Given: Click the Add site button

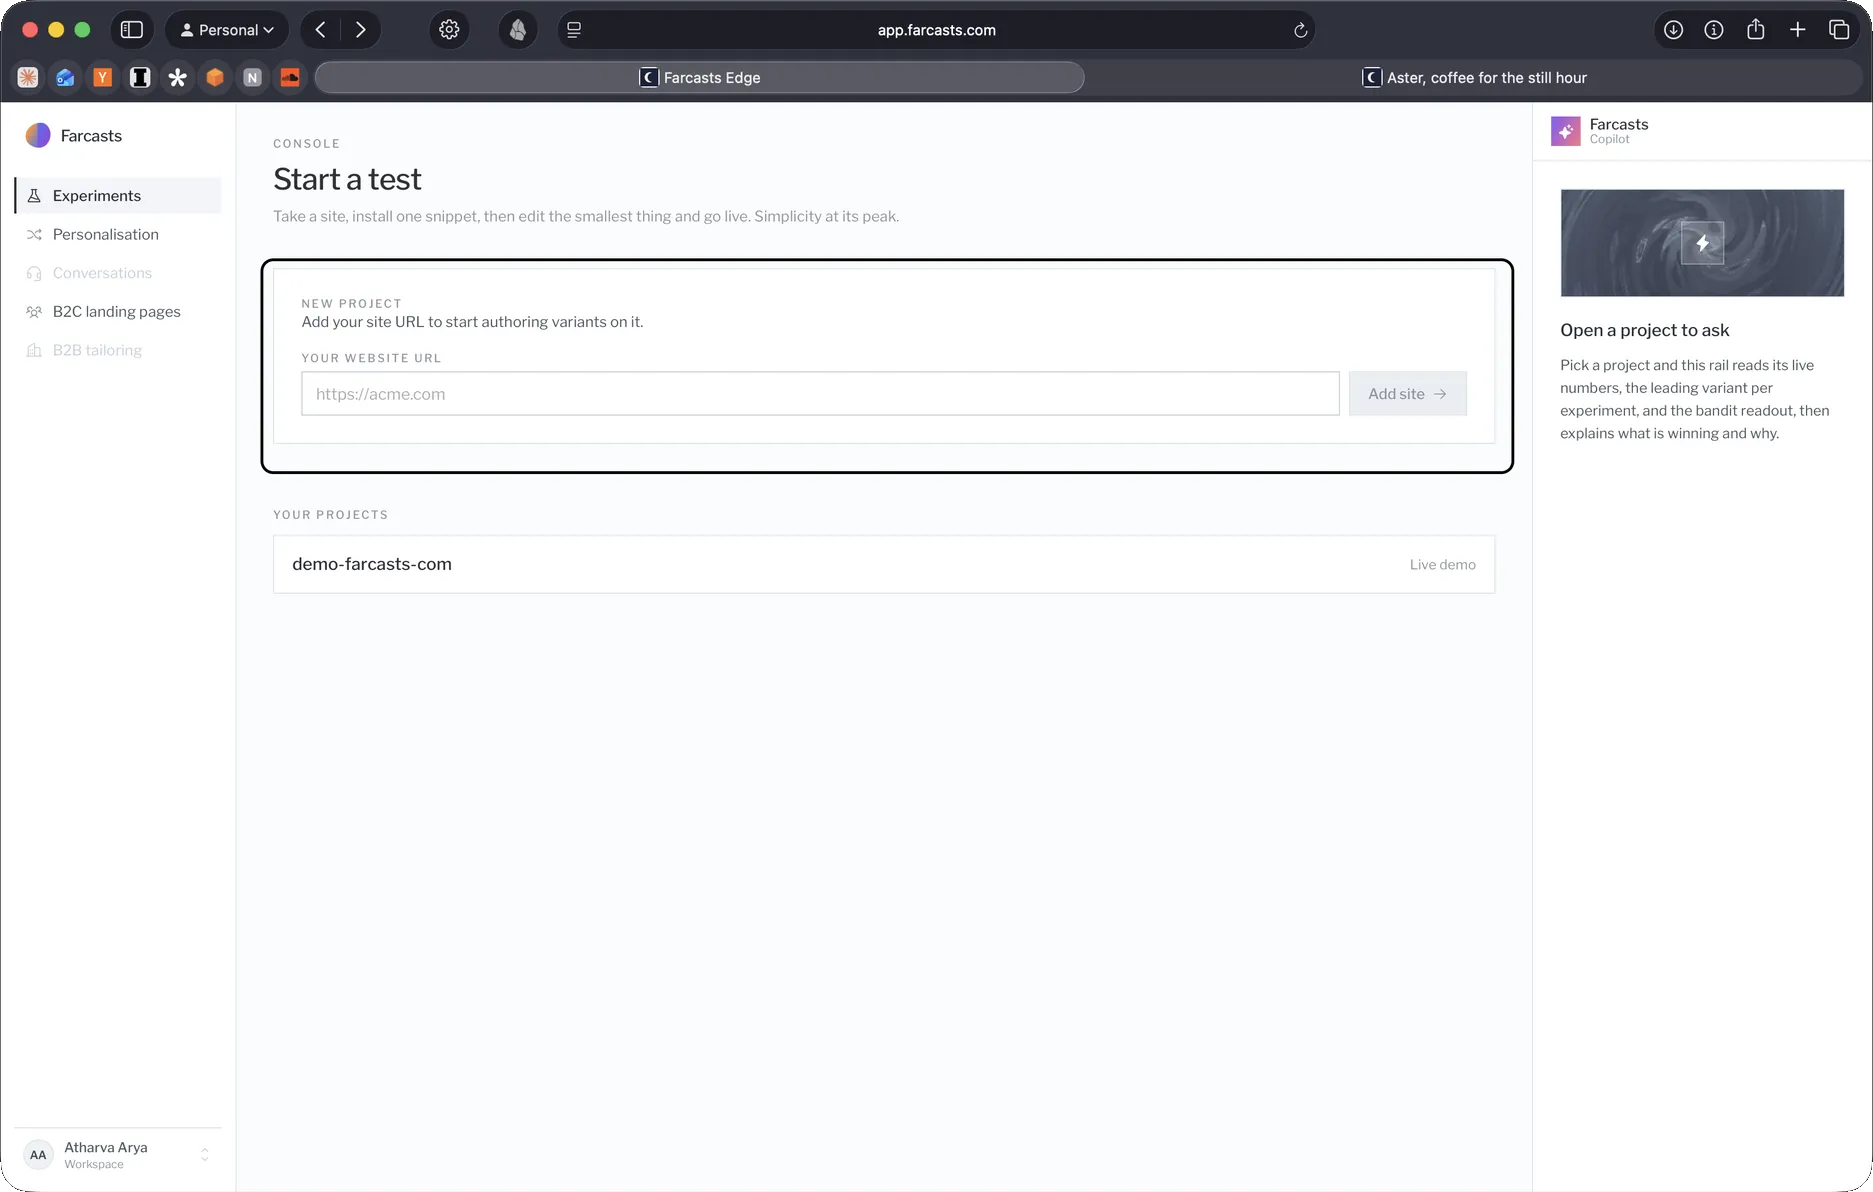Looking at the screenshot, I should [x=1407, y=394].
